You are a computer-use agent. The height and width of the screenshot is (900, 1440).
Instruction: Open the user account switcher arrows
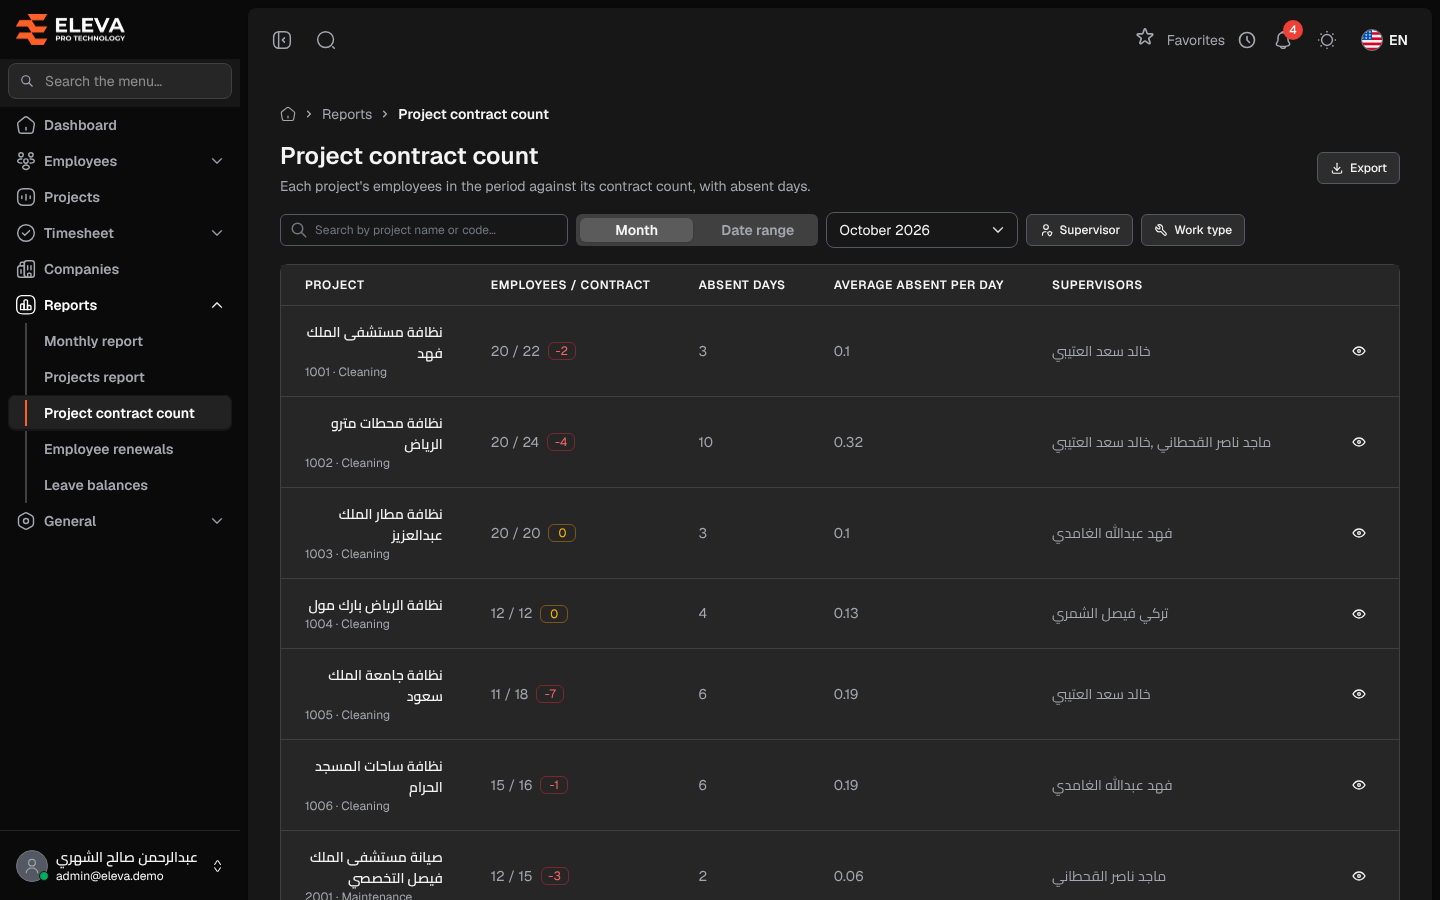[218, 866]
